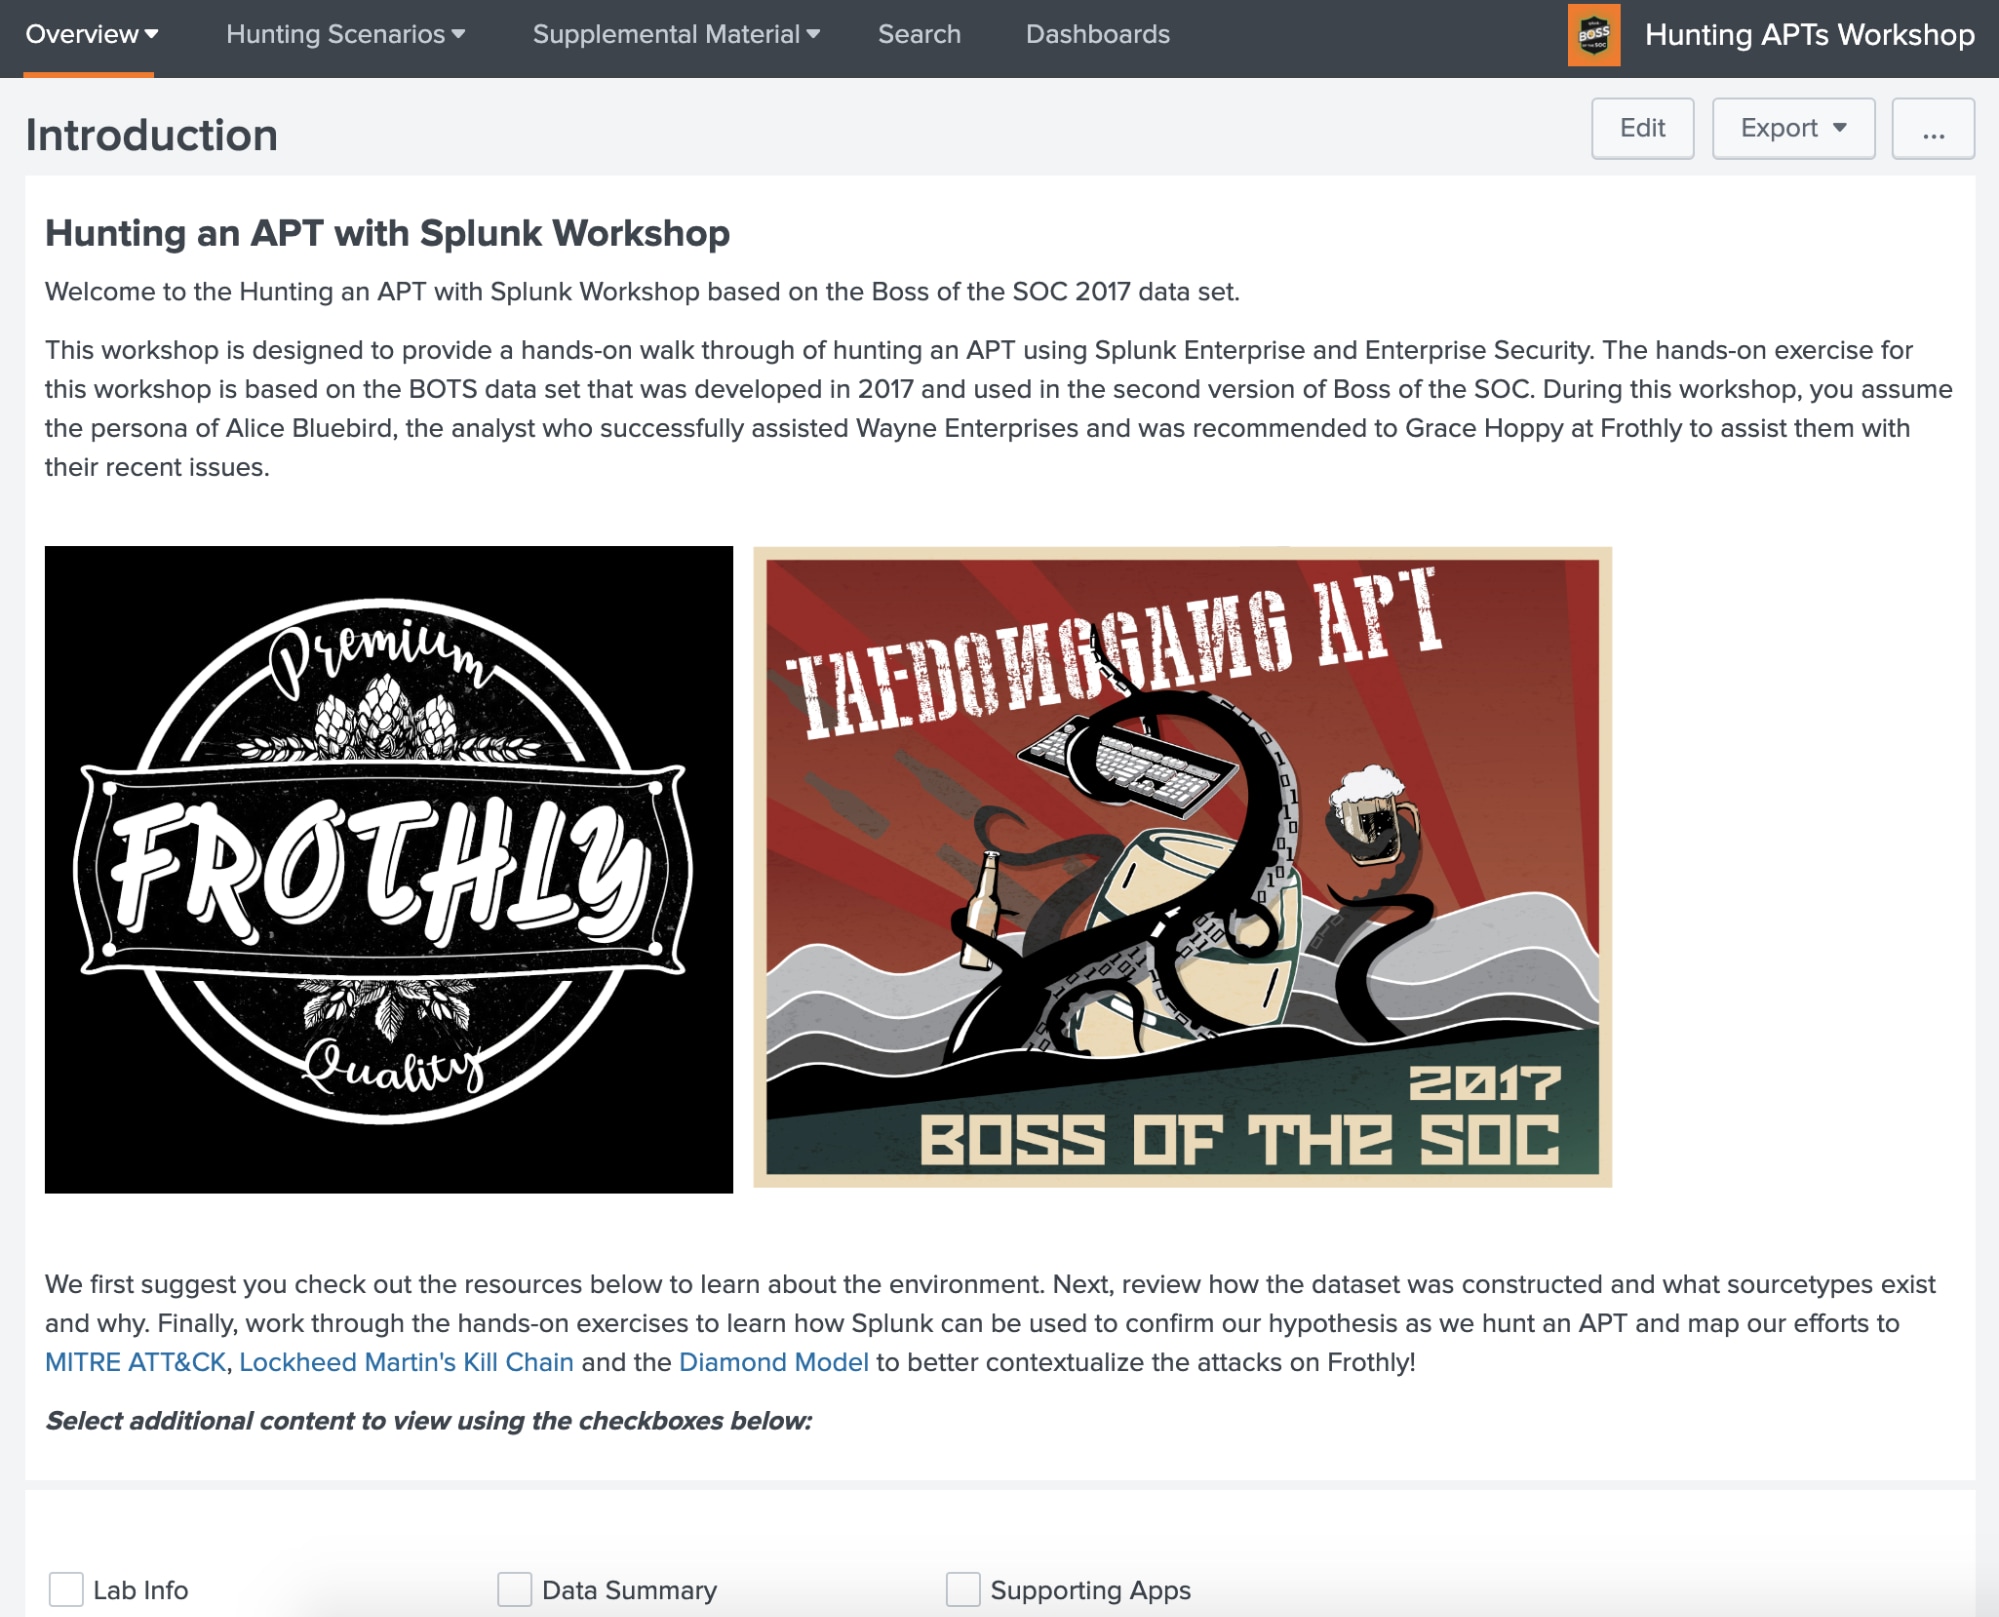The image size is (1999, 1617).
Task: Click the Hunting an APT with Splunk Workshop heading
Action: tap(387, 233)
